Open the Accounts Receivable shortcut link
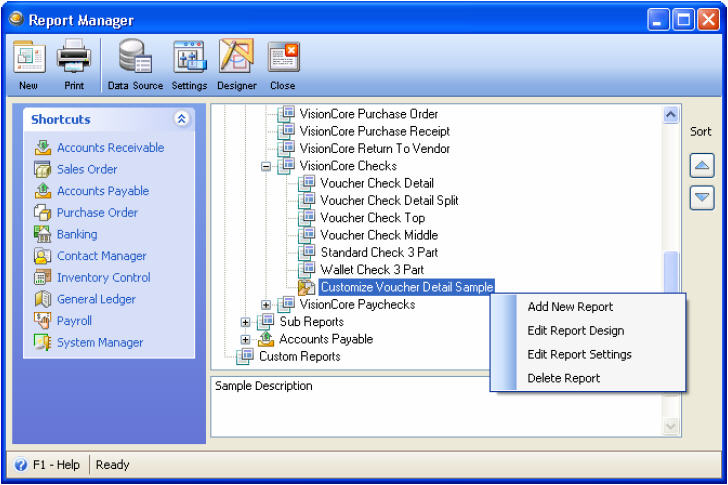Viewport: 728px width, 485px height. (110, 148)
